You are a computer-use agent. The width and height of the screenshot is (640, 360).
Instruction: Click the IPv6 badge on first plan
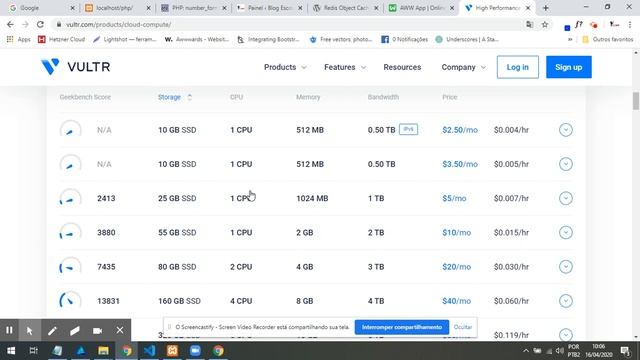click(x=408, y=129)
